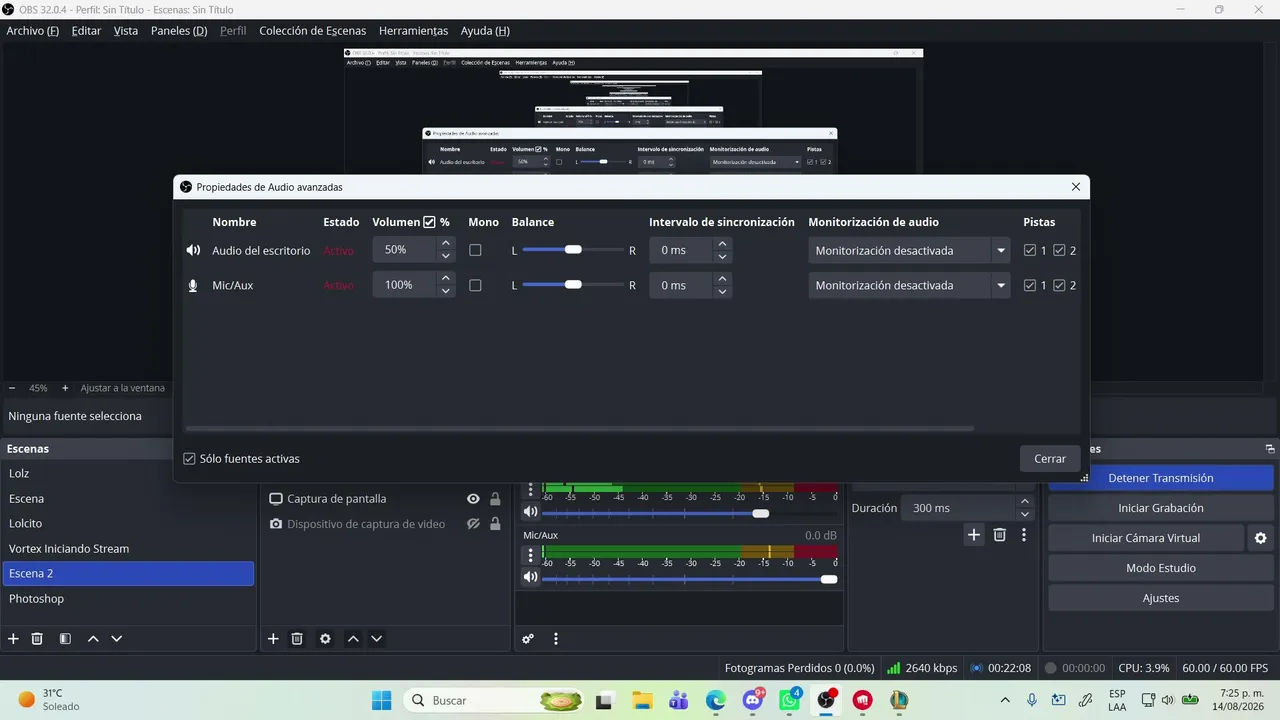This screenshot has width=1280, height=720.
Task: Add a new source with the plus icon
Action: click(x=273, y=639)
